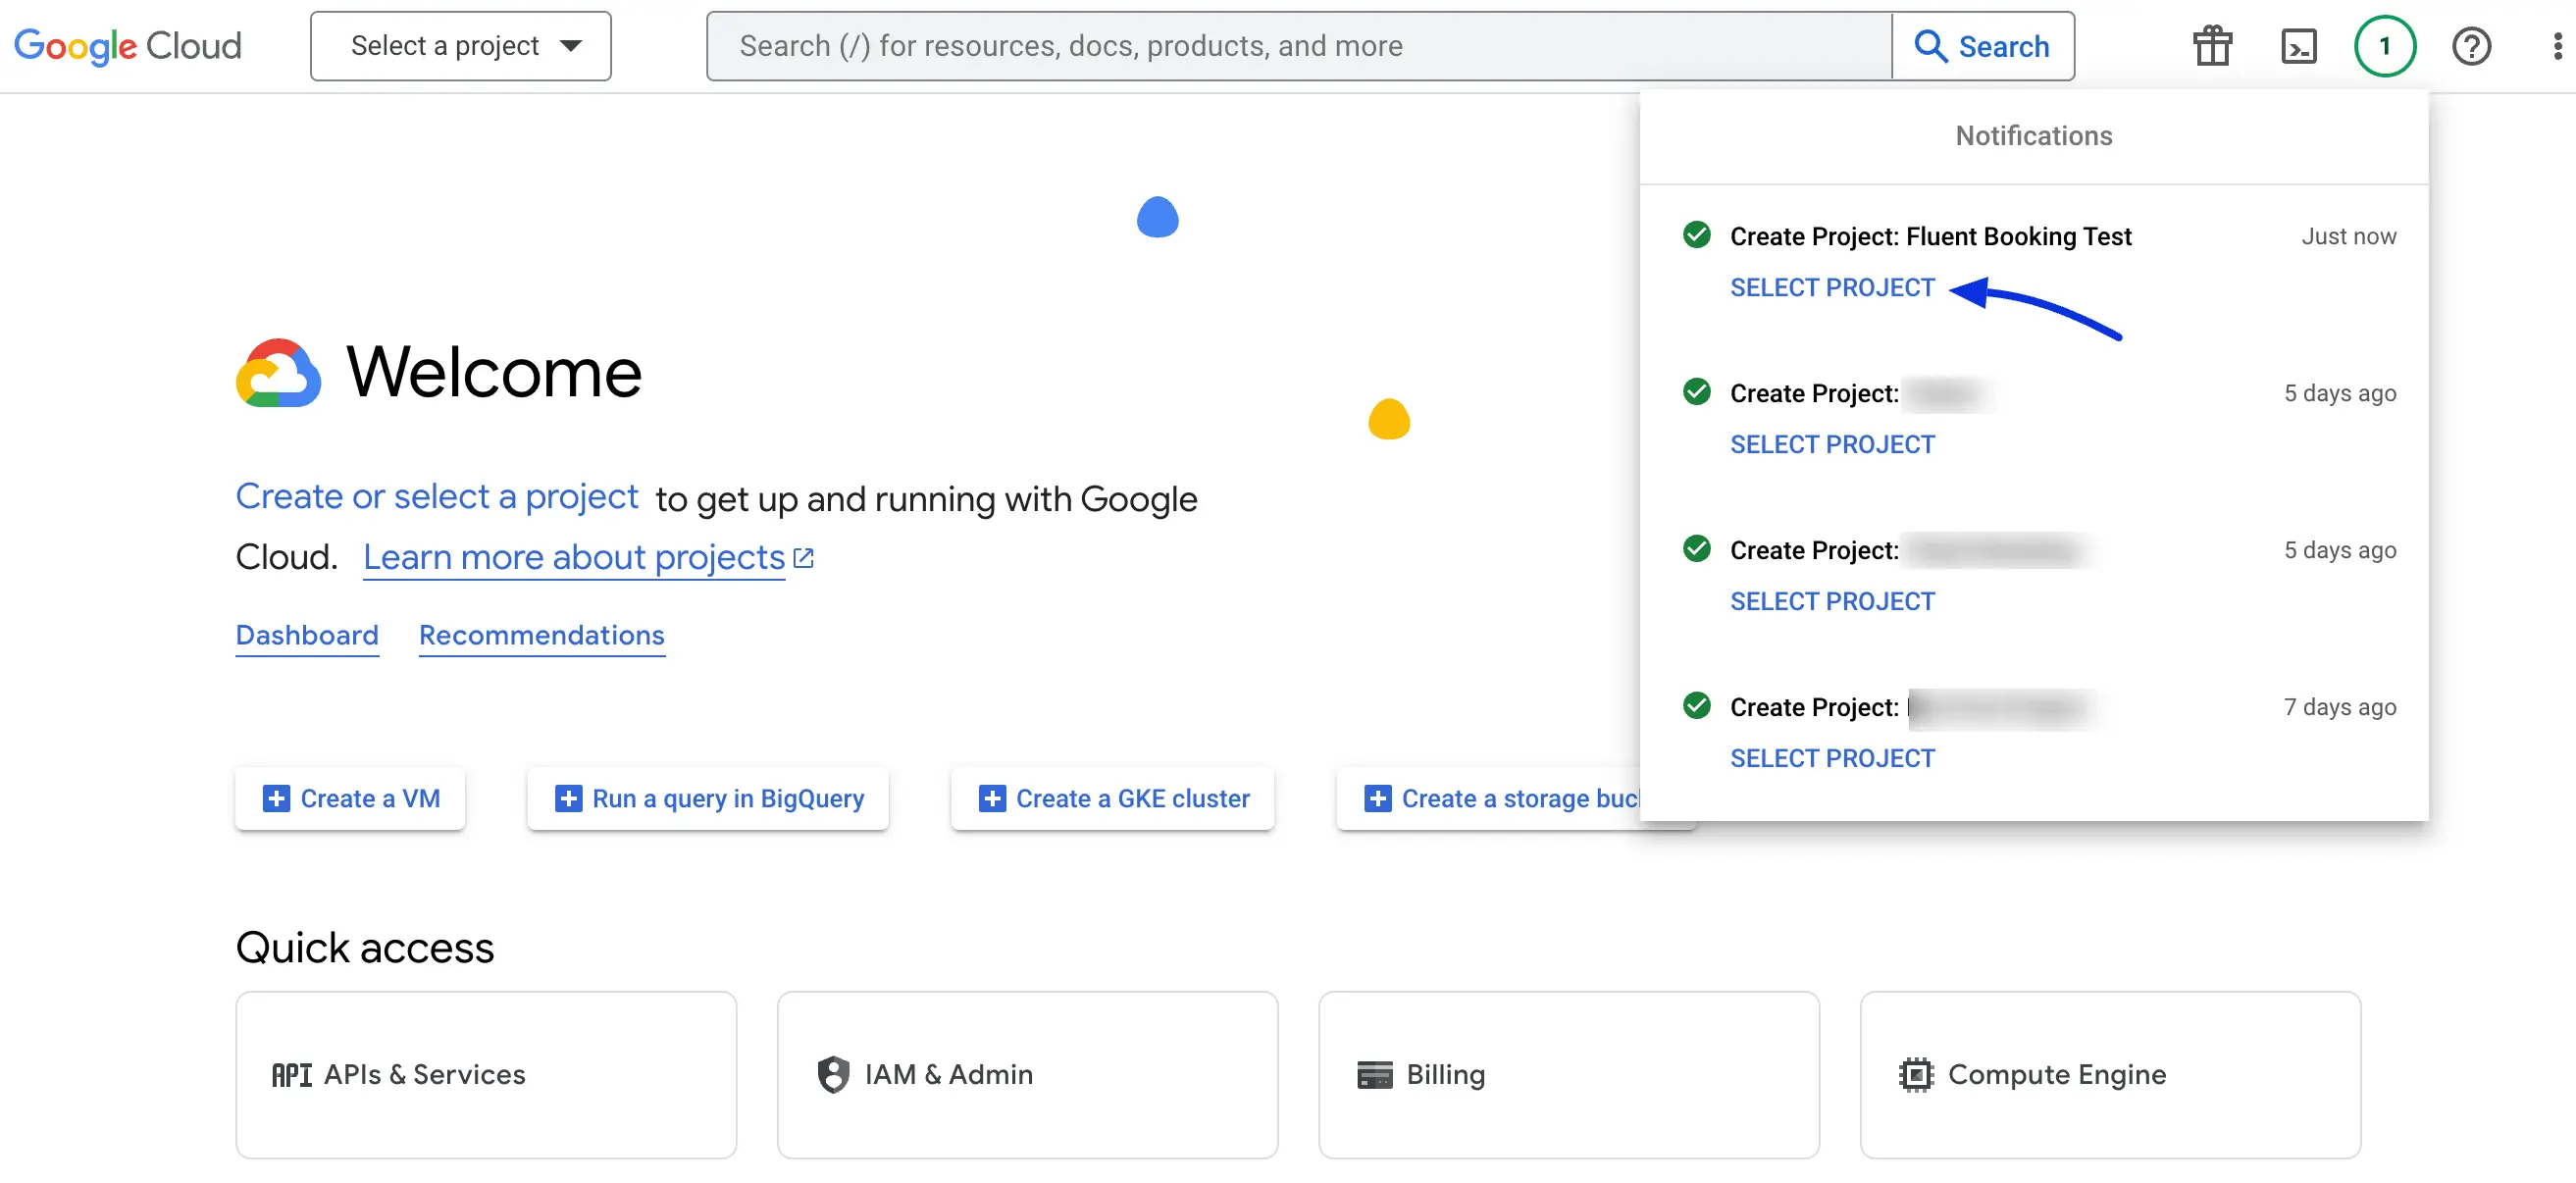Click plus icon on GKE cluster button
Screen dimensions: 2576x1183
click(992, 799)
